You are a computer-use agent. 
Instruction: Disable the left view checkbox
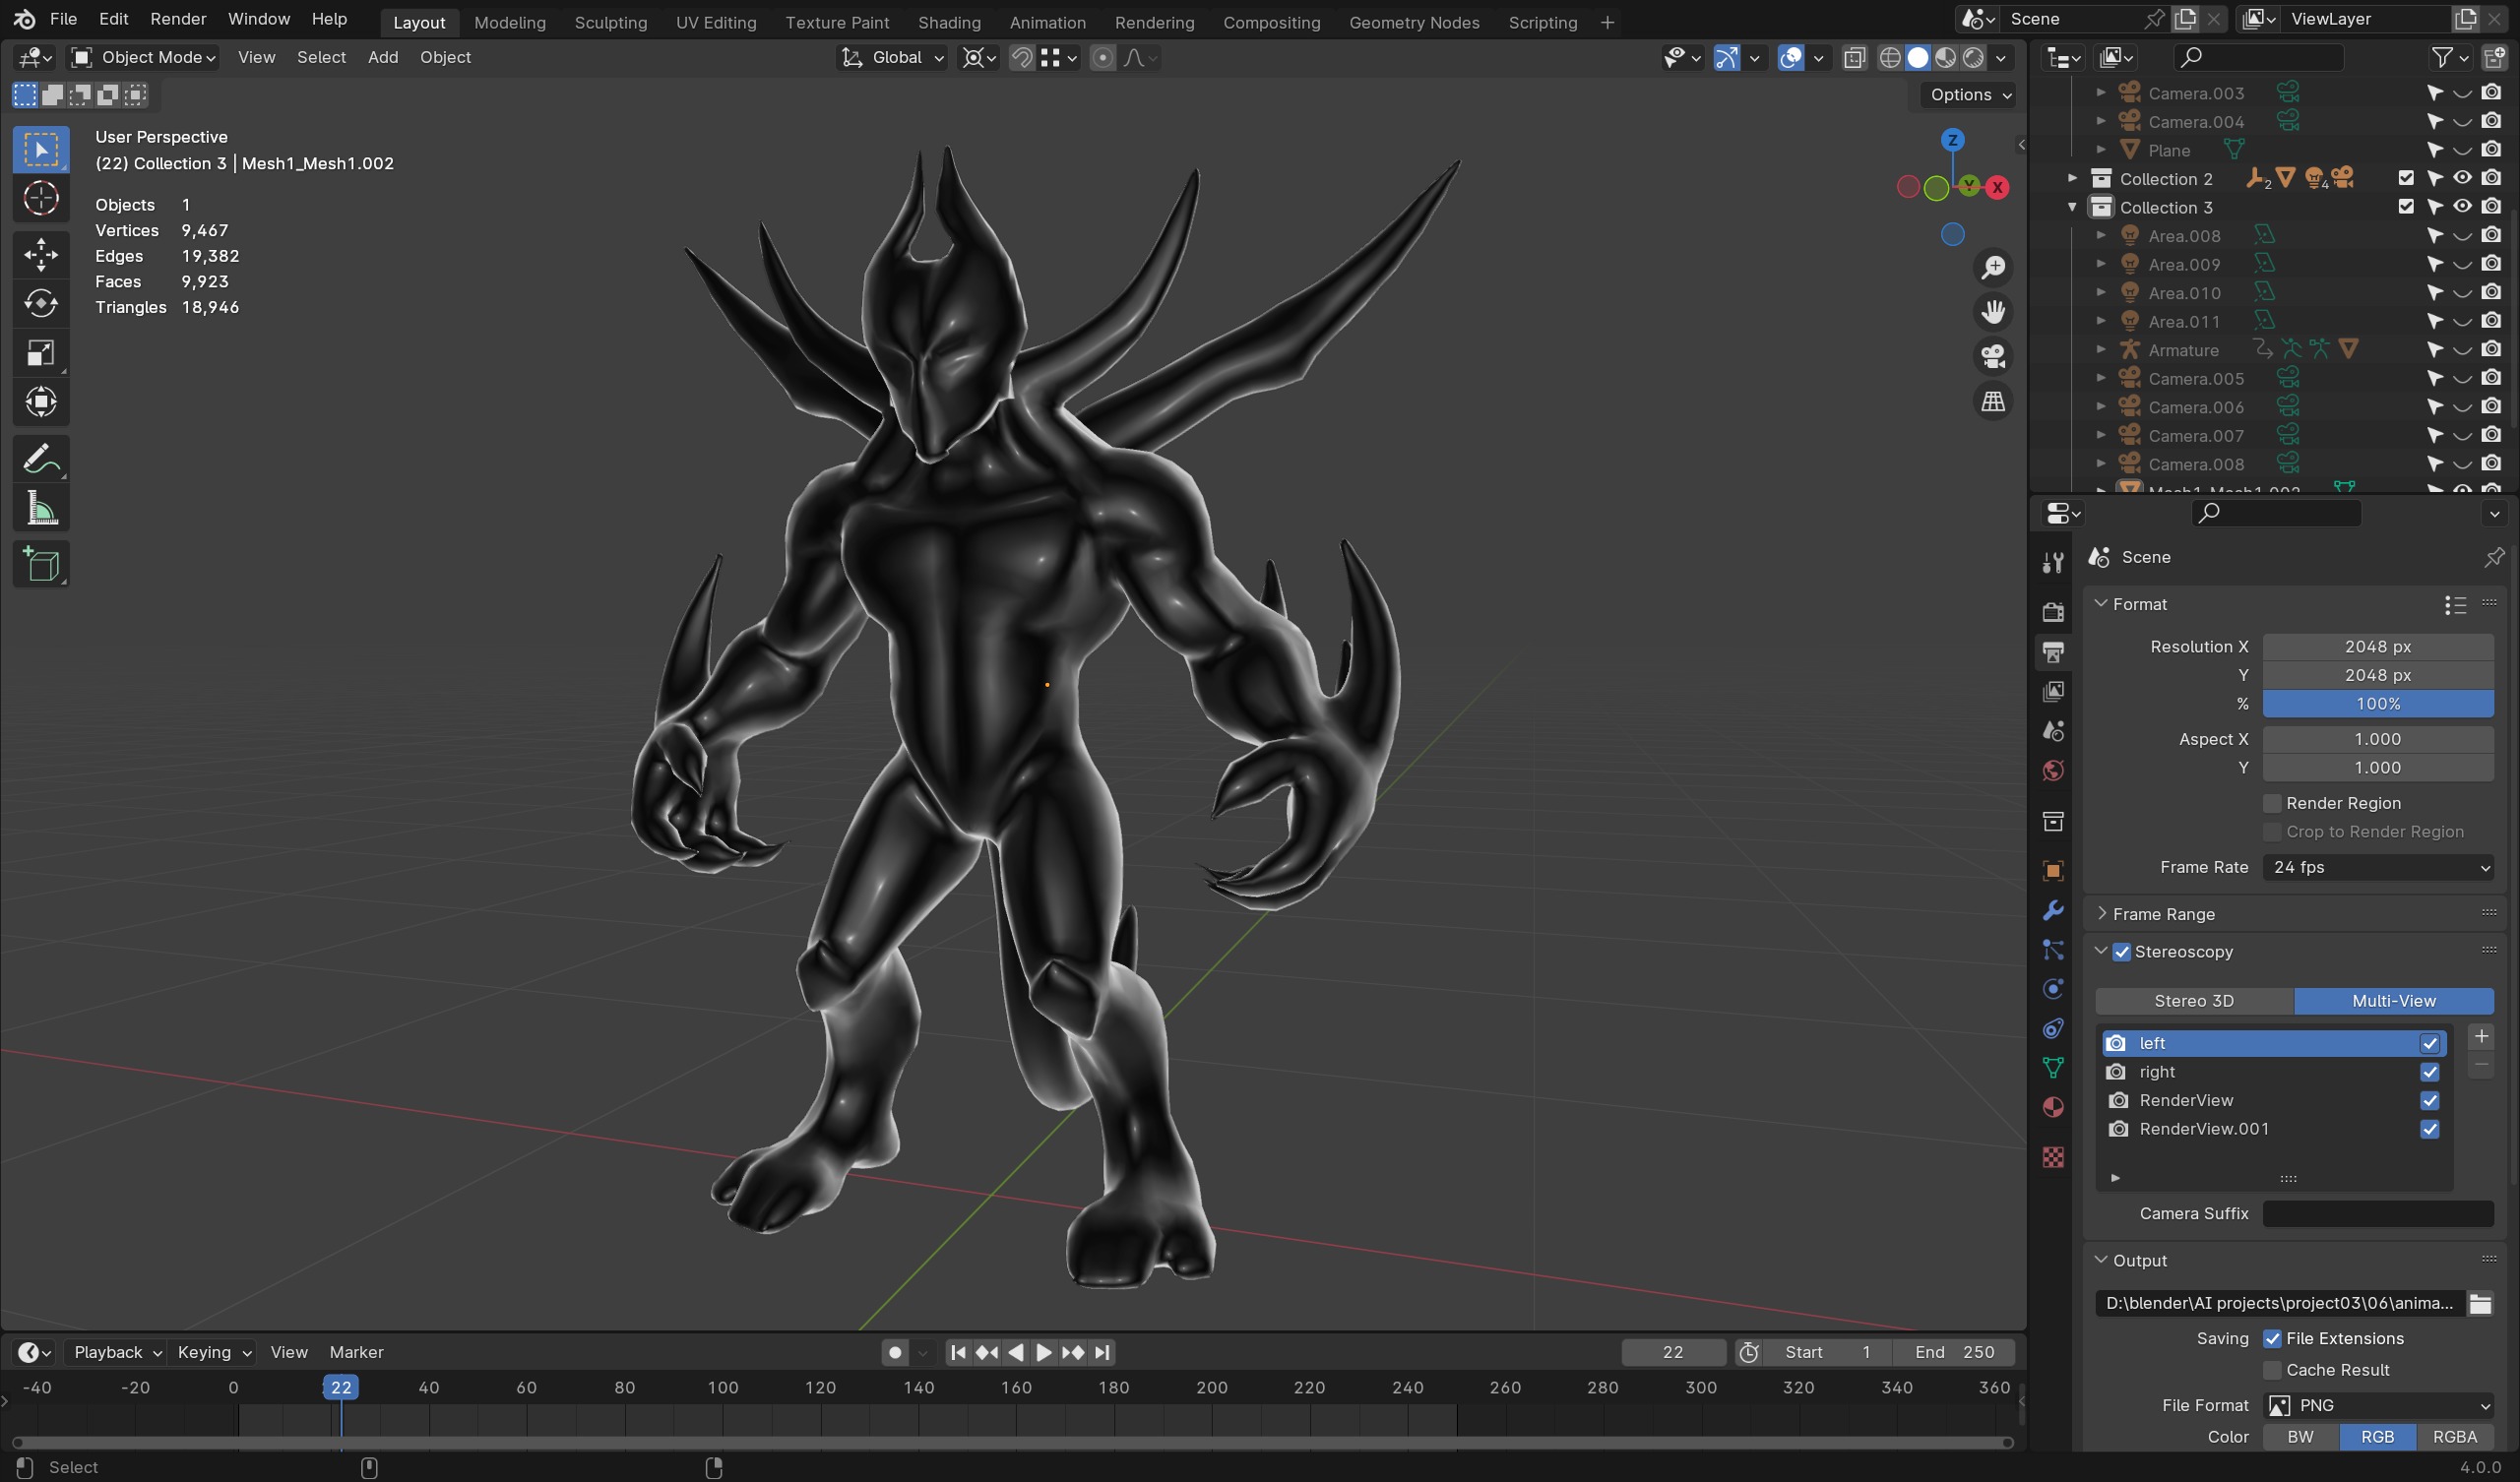point(2429,1043)
